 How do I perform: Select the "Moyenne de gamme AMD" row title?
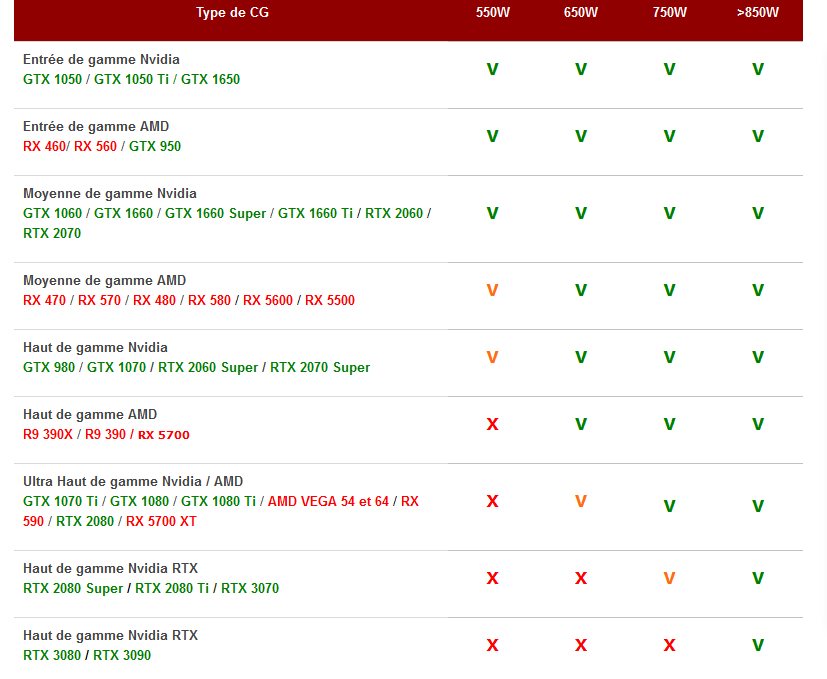click(104, 281)
